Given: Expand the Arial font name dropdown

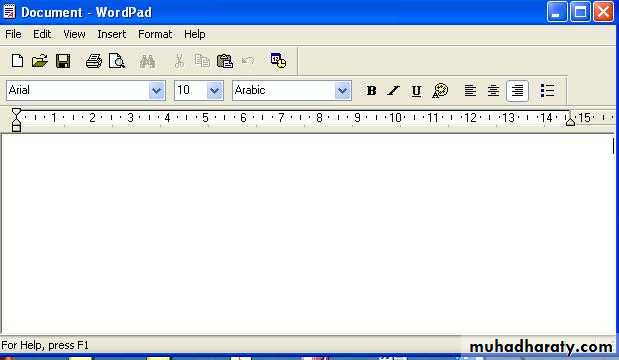Looking at the screenshot, I should (x=156, y=91).
